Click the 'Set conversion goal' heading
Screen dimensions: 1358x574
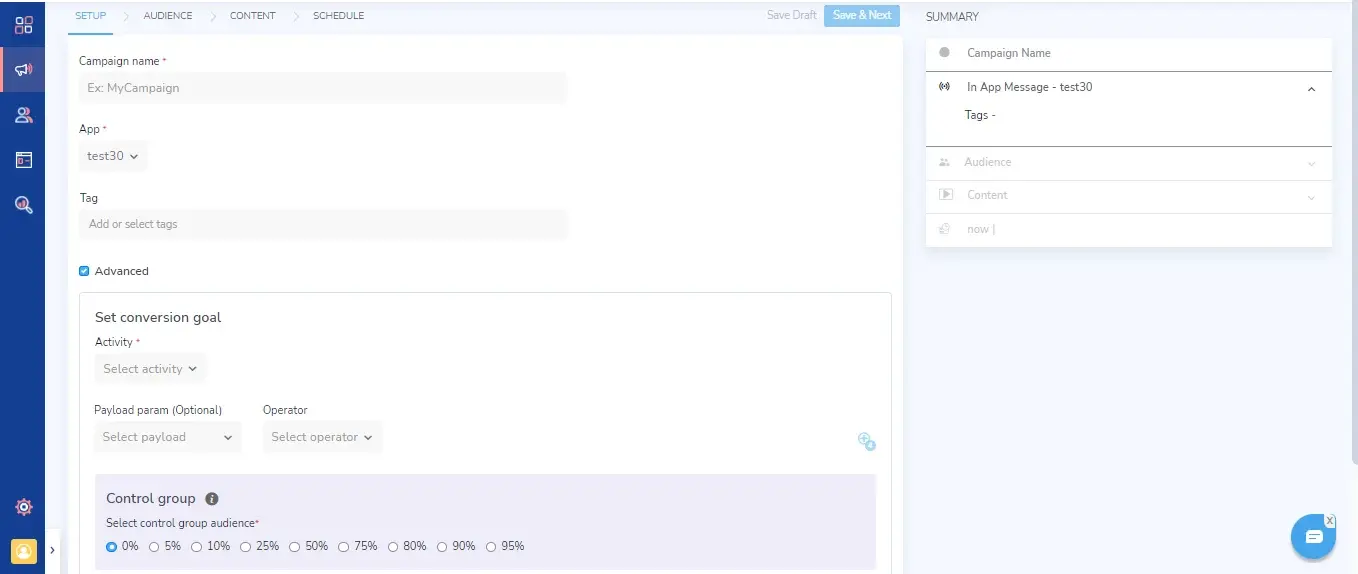pos(158,317)
